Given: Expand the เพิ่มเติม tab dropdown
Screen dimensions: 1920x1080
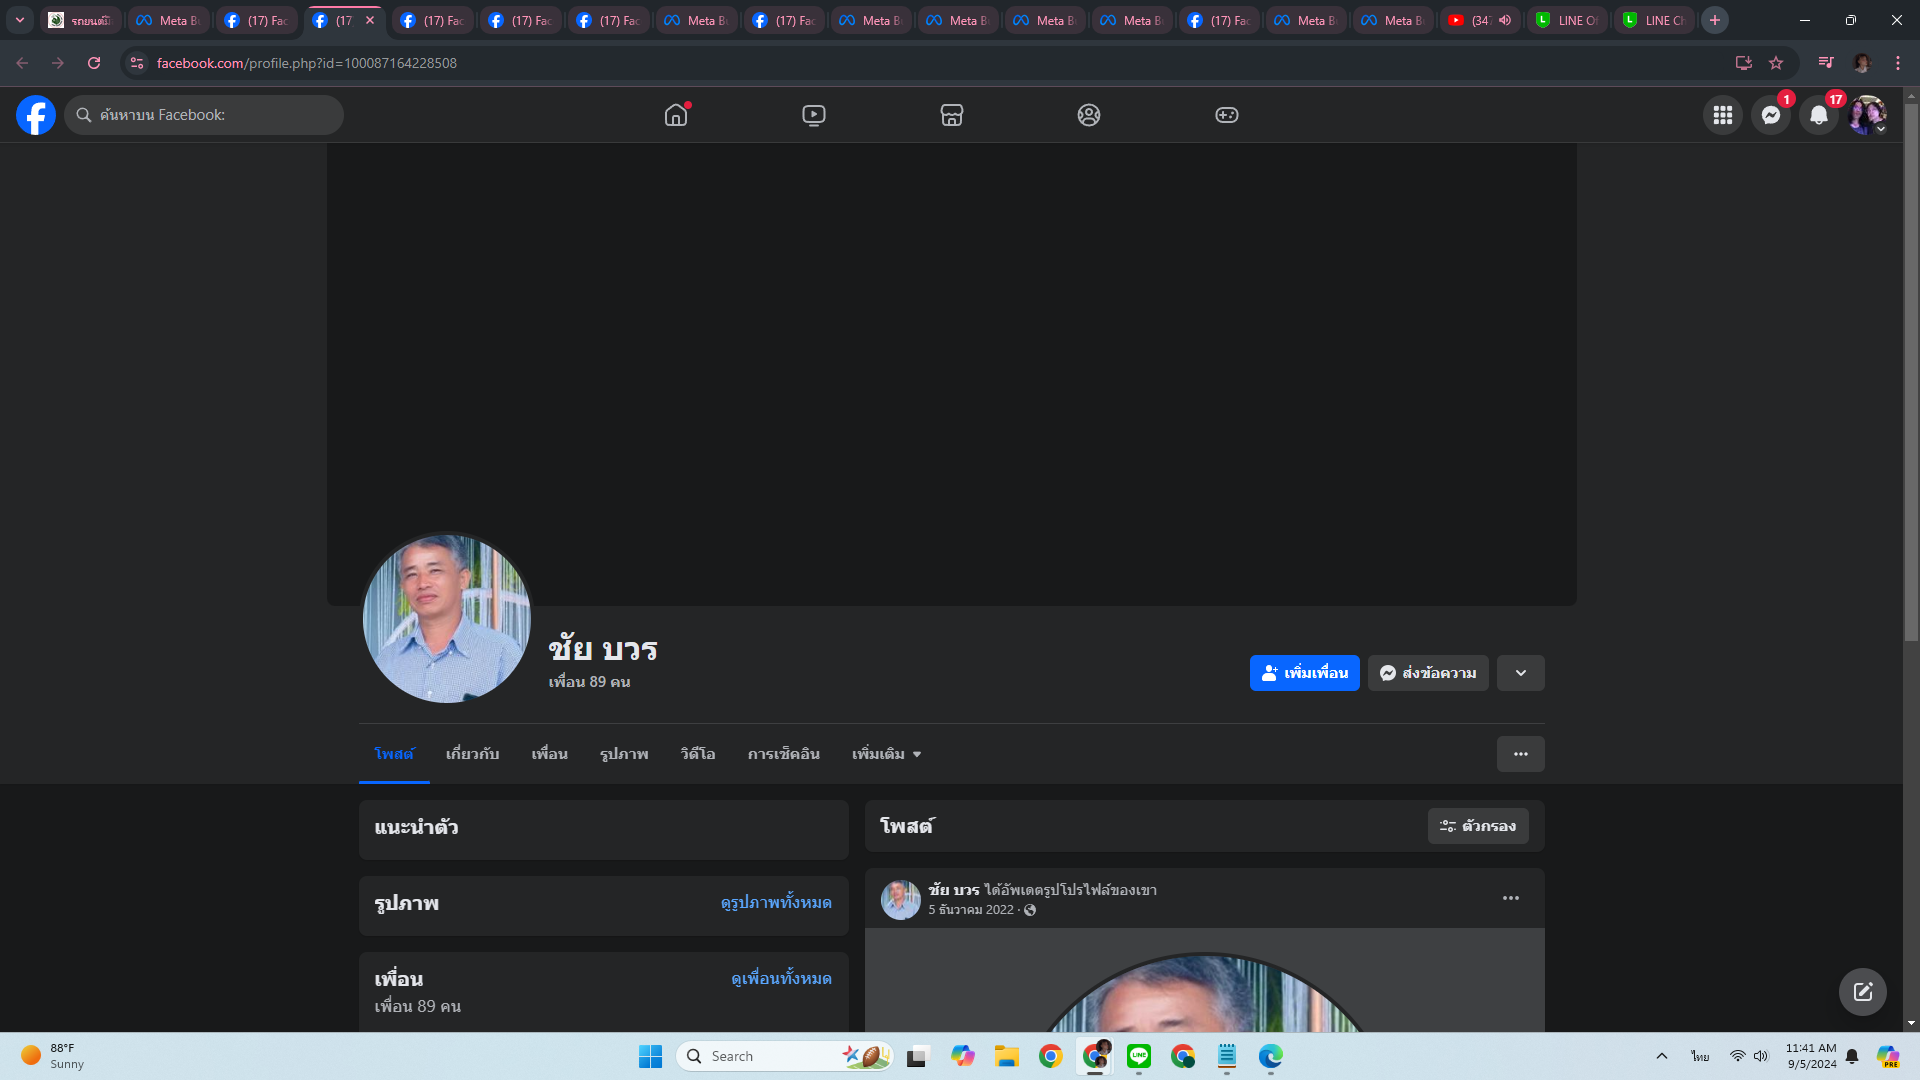Looking at the screenshot, I should tap(886, 754).
